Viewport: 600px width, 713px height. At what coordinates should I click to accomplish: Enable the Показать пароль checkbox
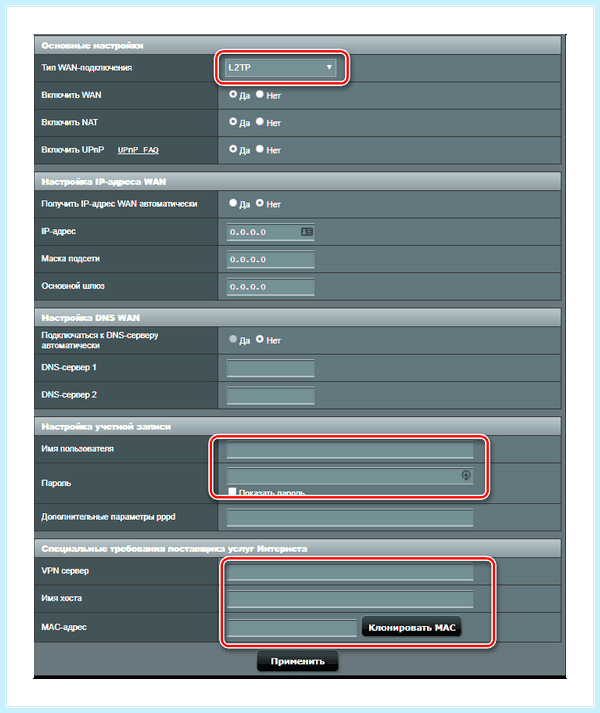tap(232, 492)
